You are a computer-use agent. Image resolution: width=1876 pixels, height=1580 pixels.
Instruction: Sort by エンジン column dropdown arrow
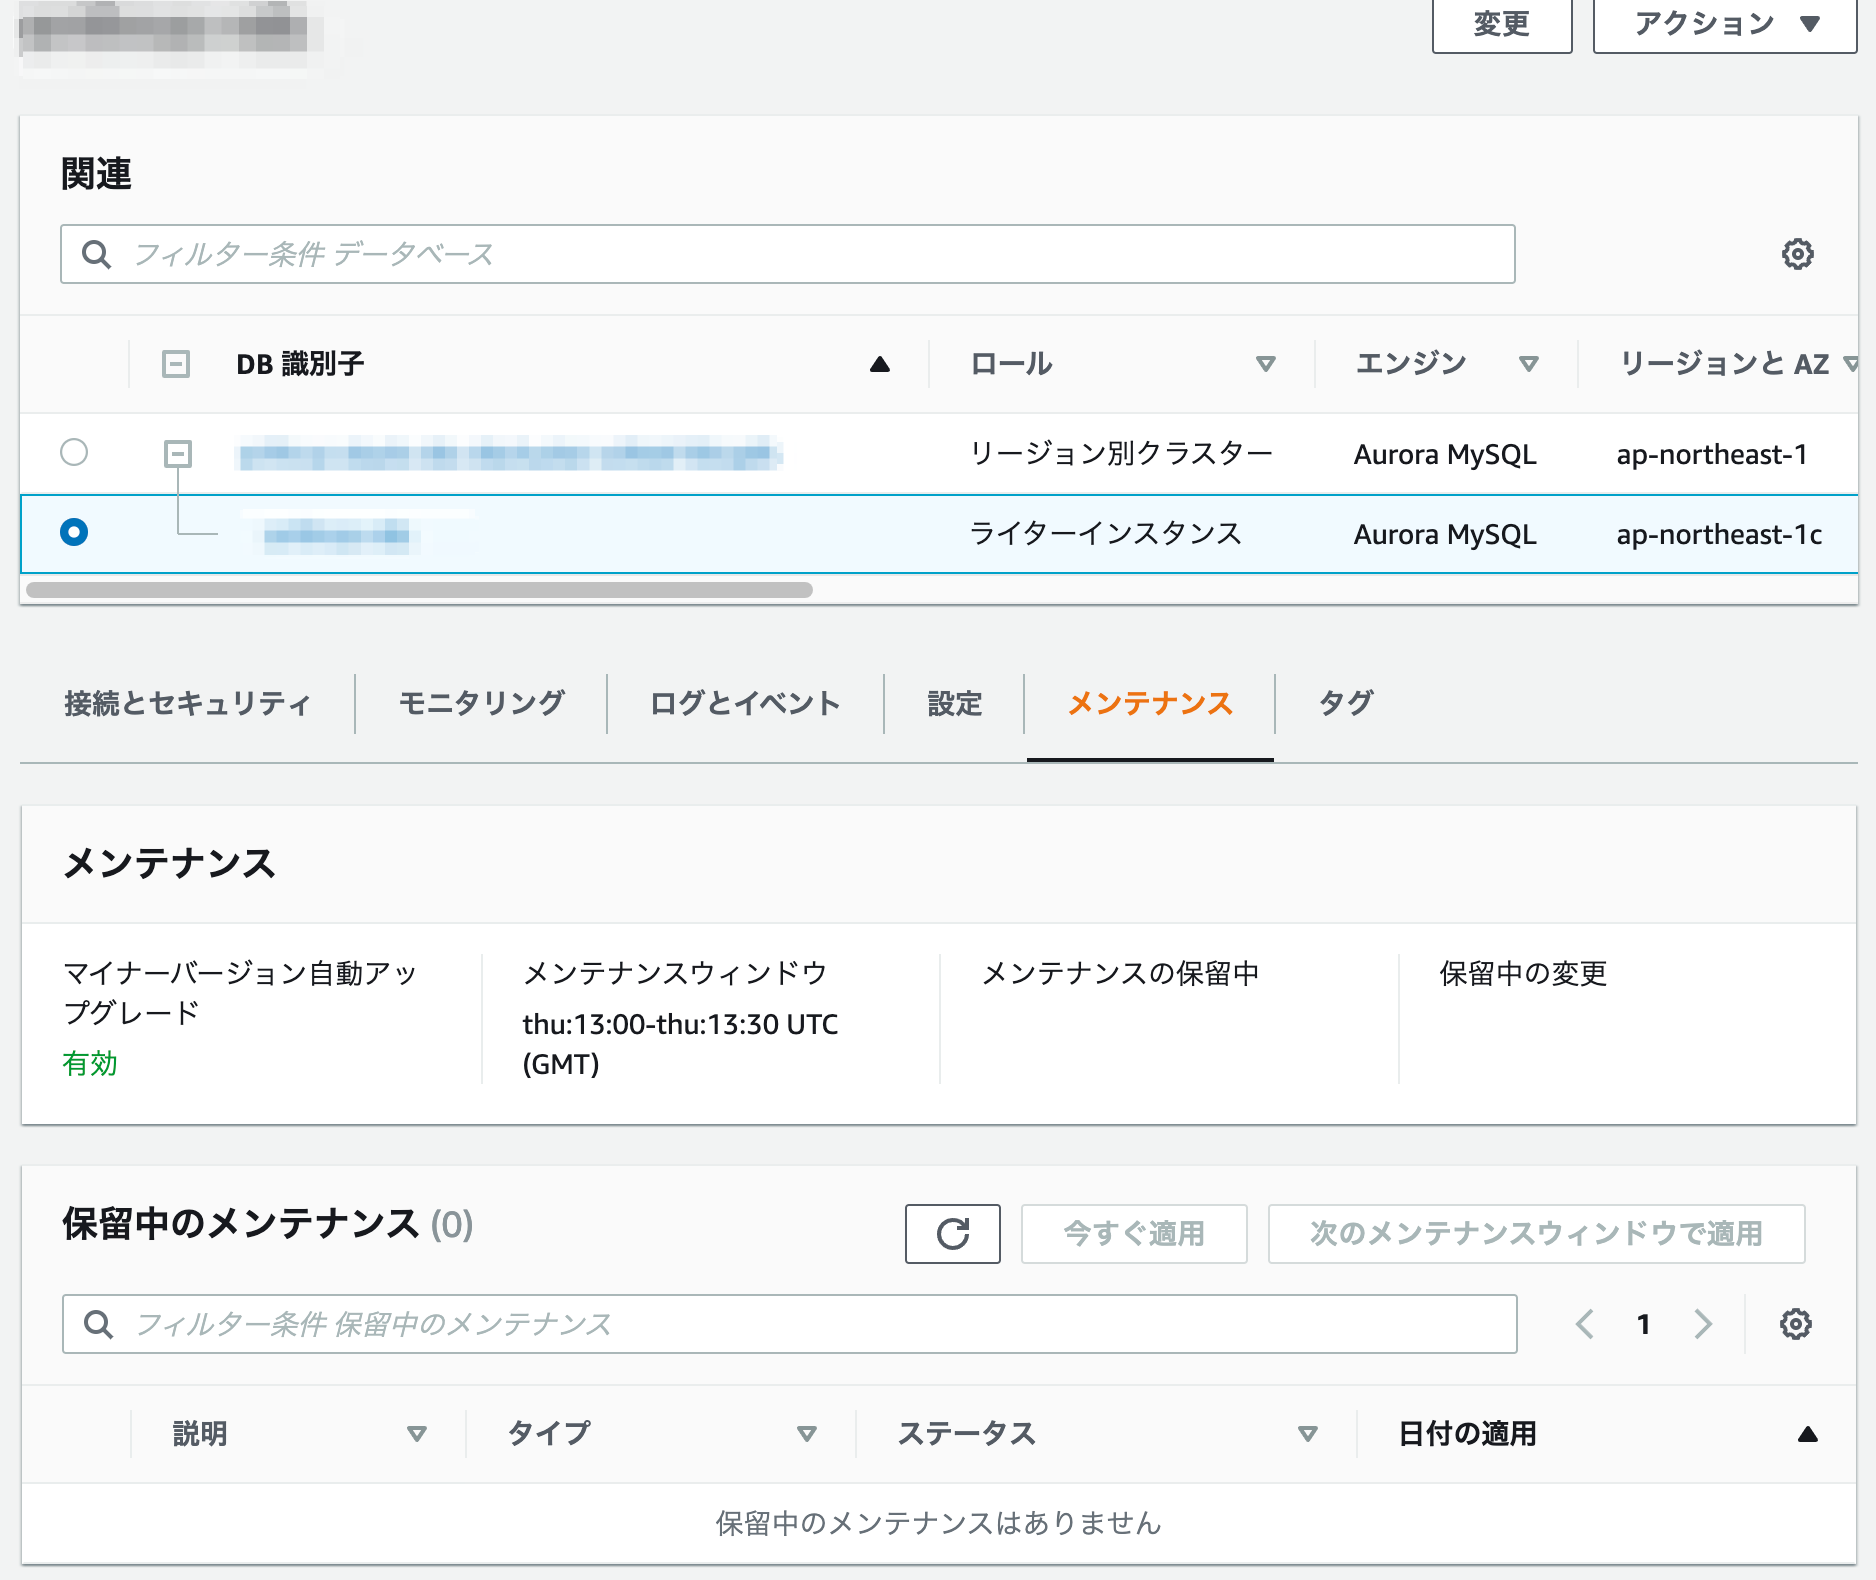(x=1528, y=364)
